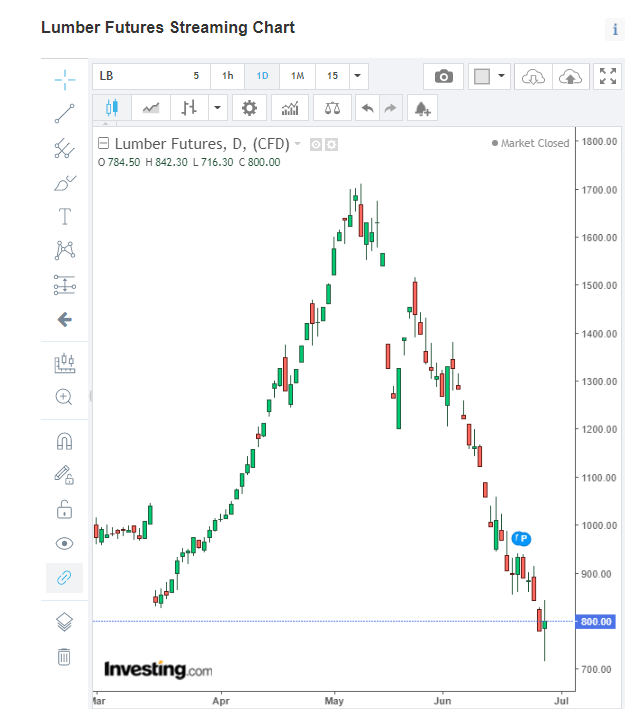Viewport: 625px width, 709px height.
Task: Click the legend settings gear icon
Action: (331, 144)
